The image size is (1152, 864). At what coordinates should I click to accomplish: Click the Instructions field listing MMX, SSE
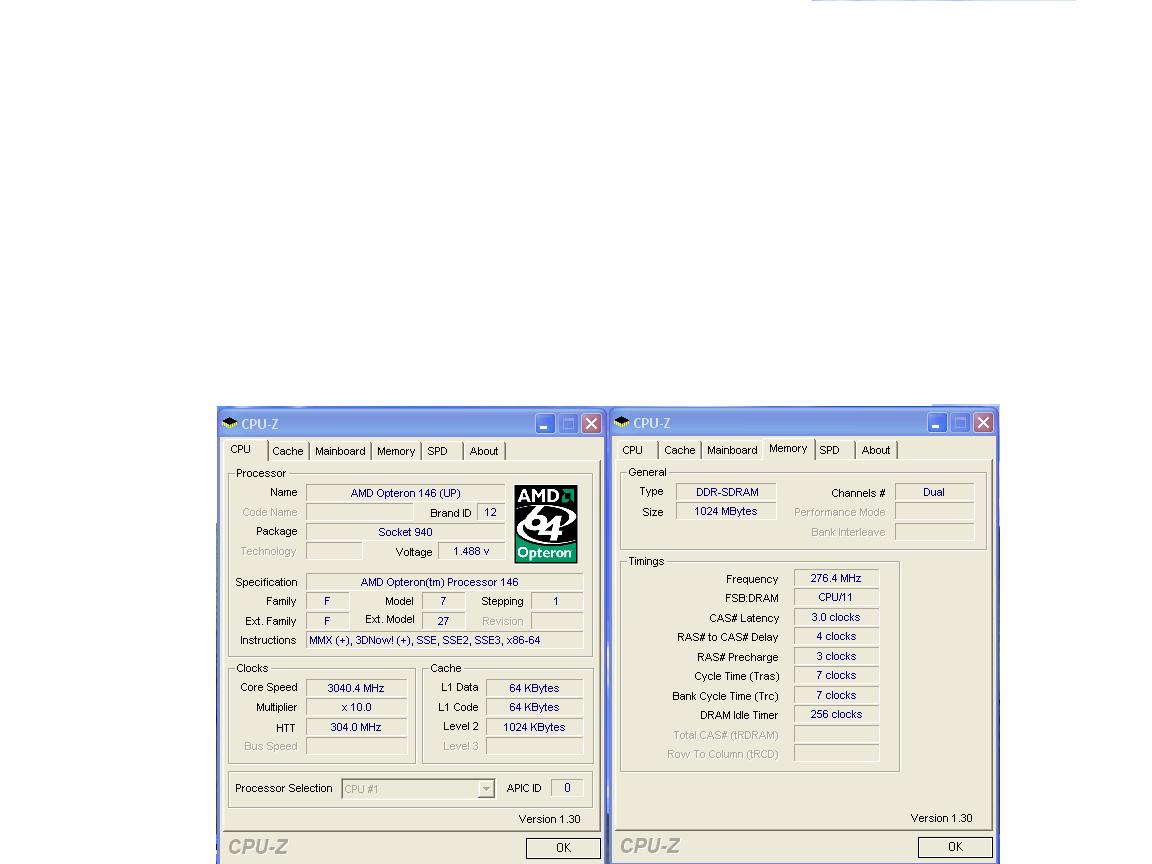(444, 640)
